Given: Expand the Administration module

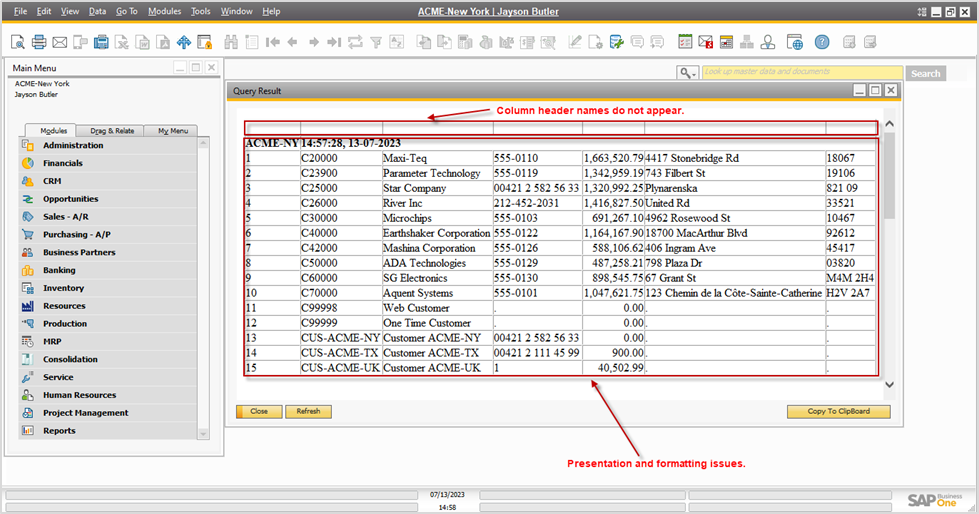Looking at the screenshot, I should [72, 145].
